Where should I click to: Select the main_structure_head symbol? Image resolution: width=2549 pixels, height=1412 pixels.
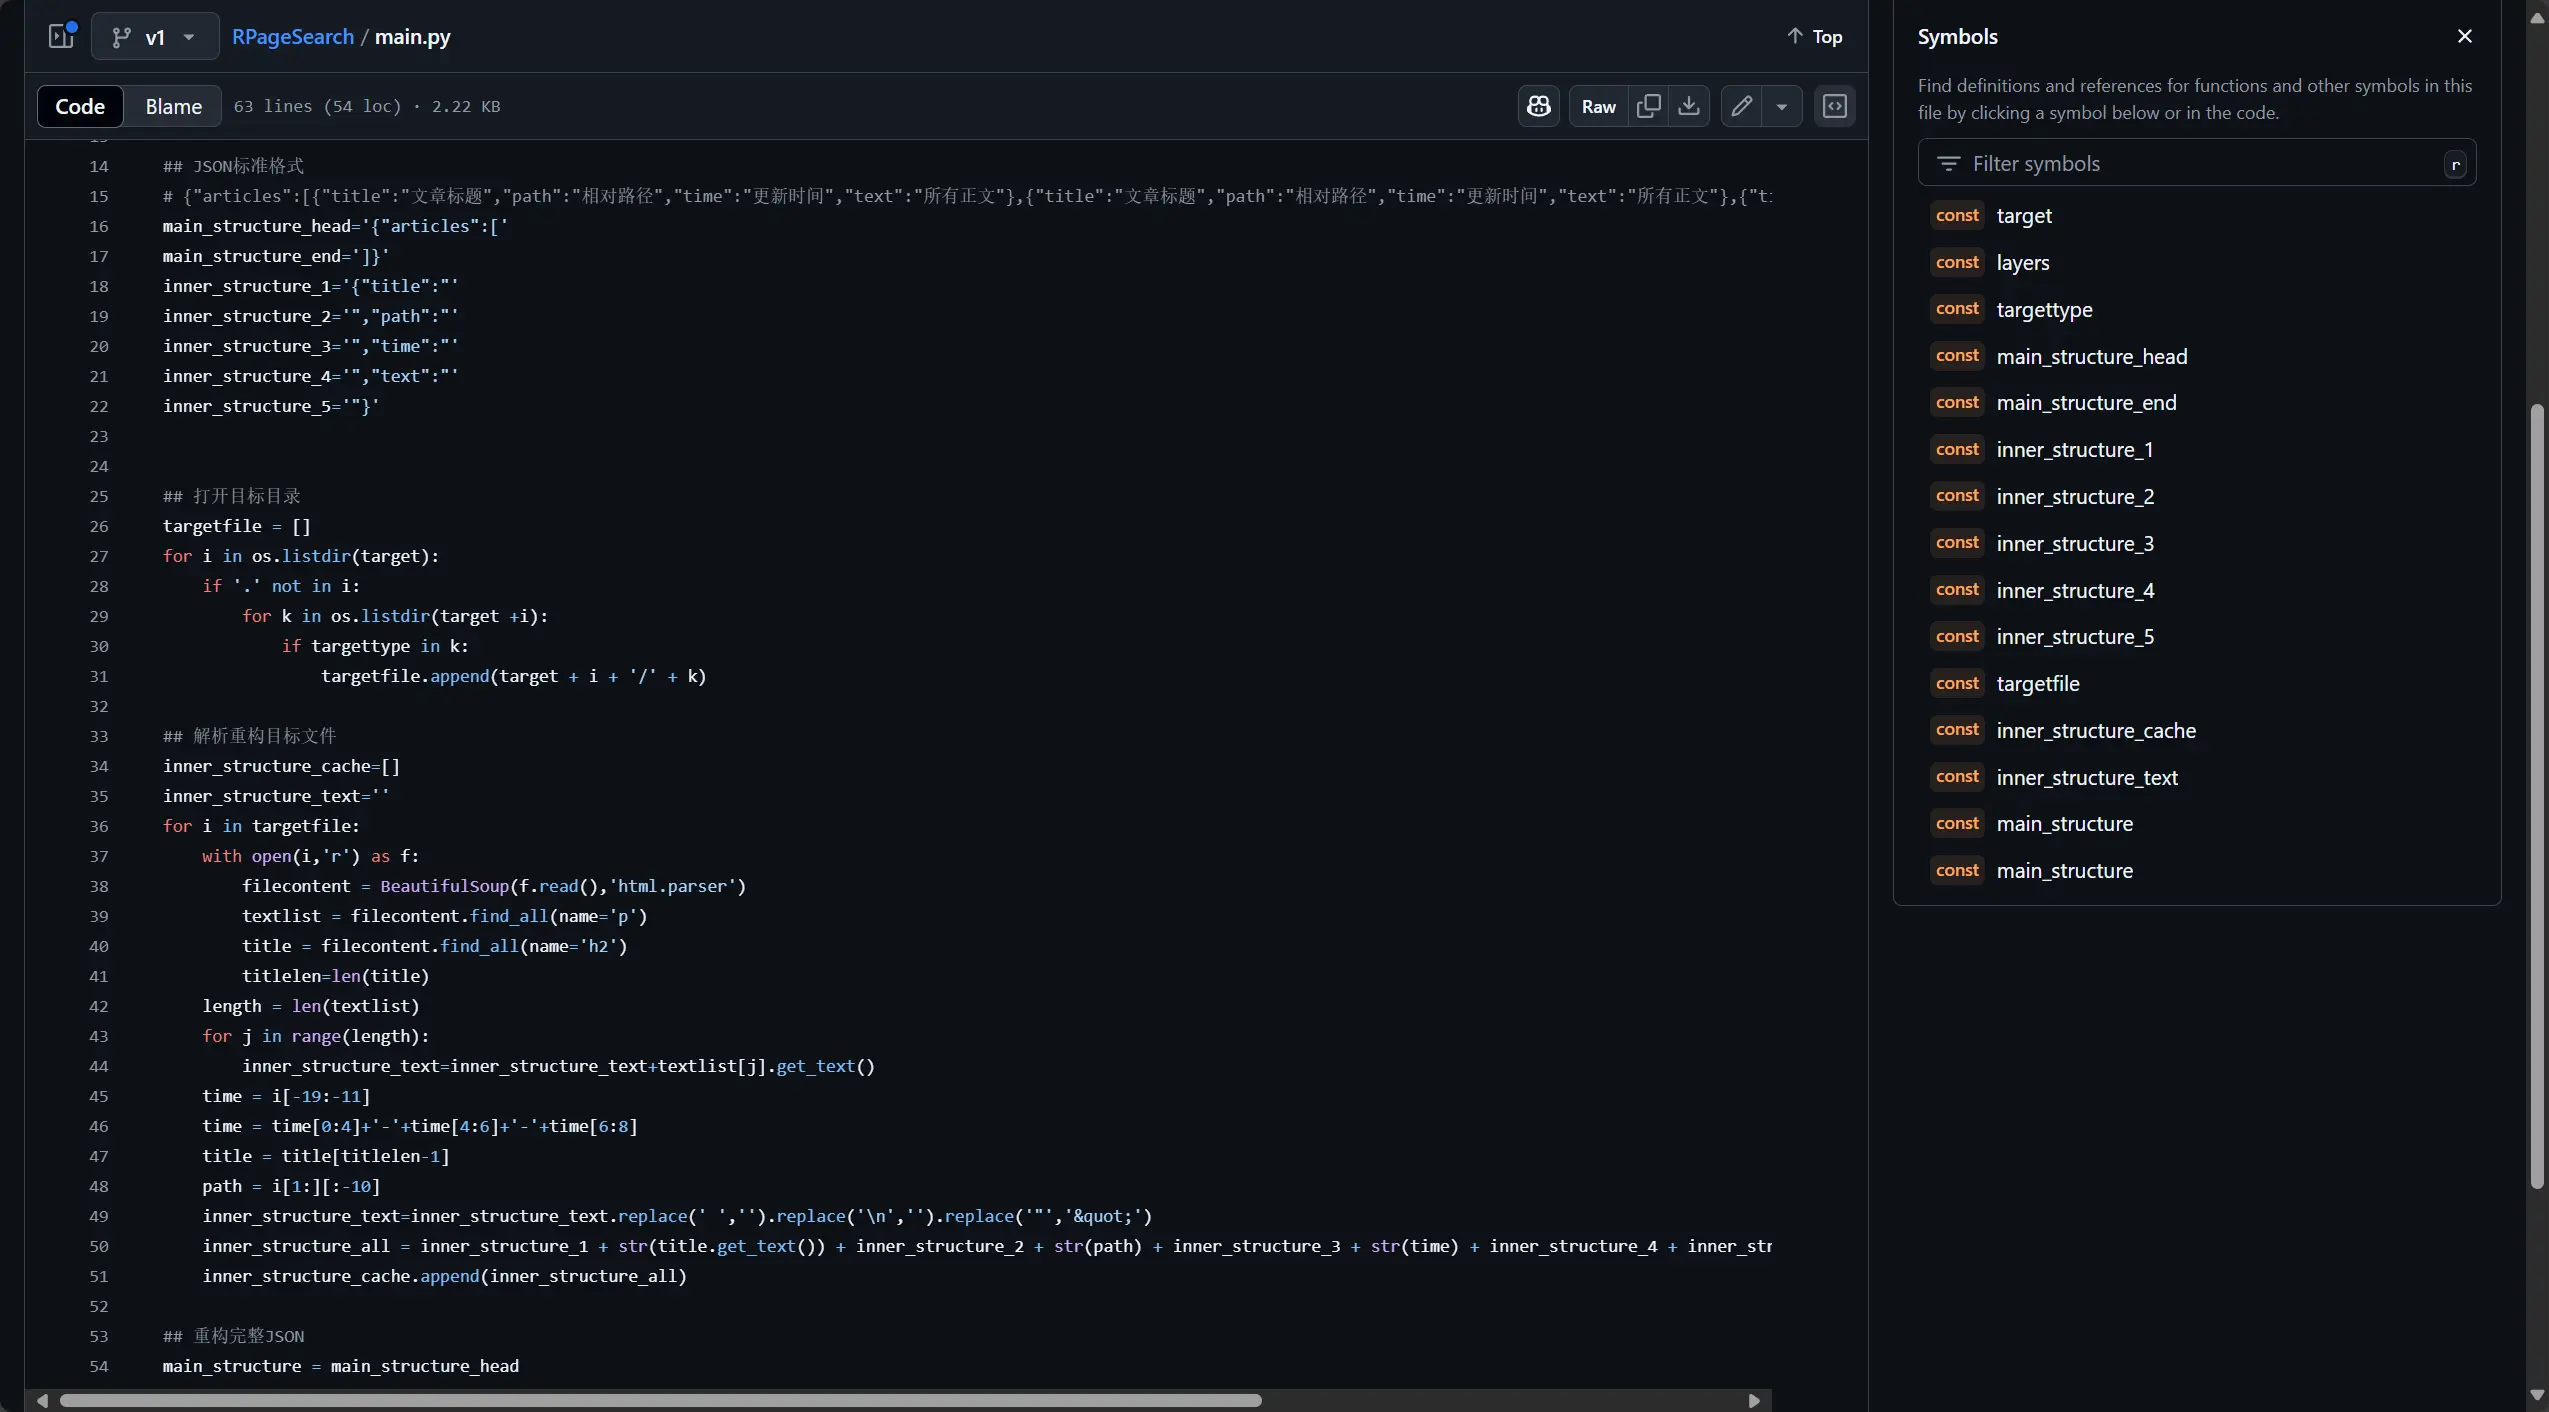(x=2091, y=357)
